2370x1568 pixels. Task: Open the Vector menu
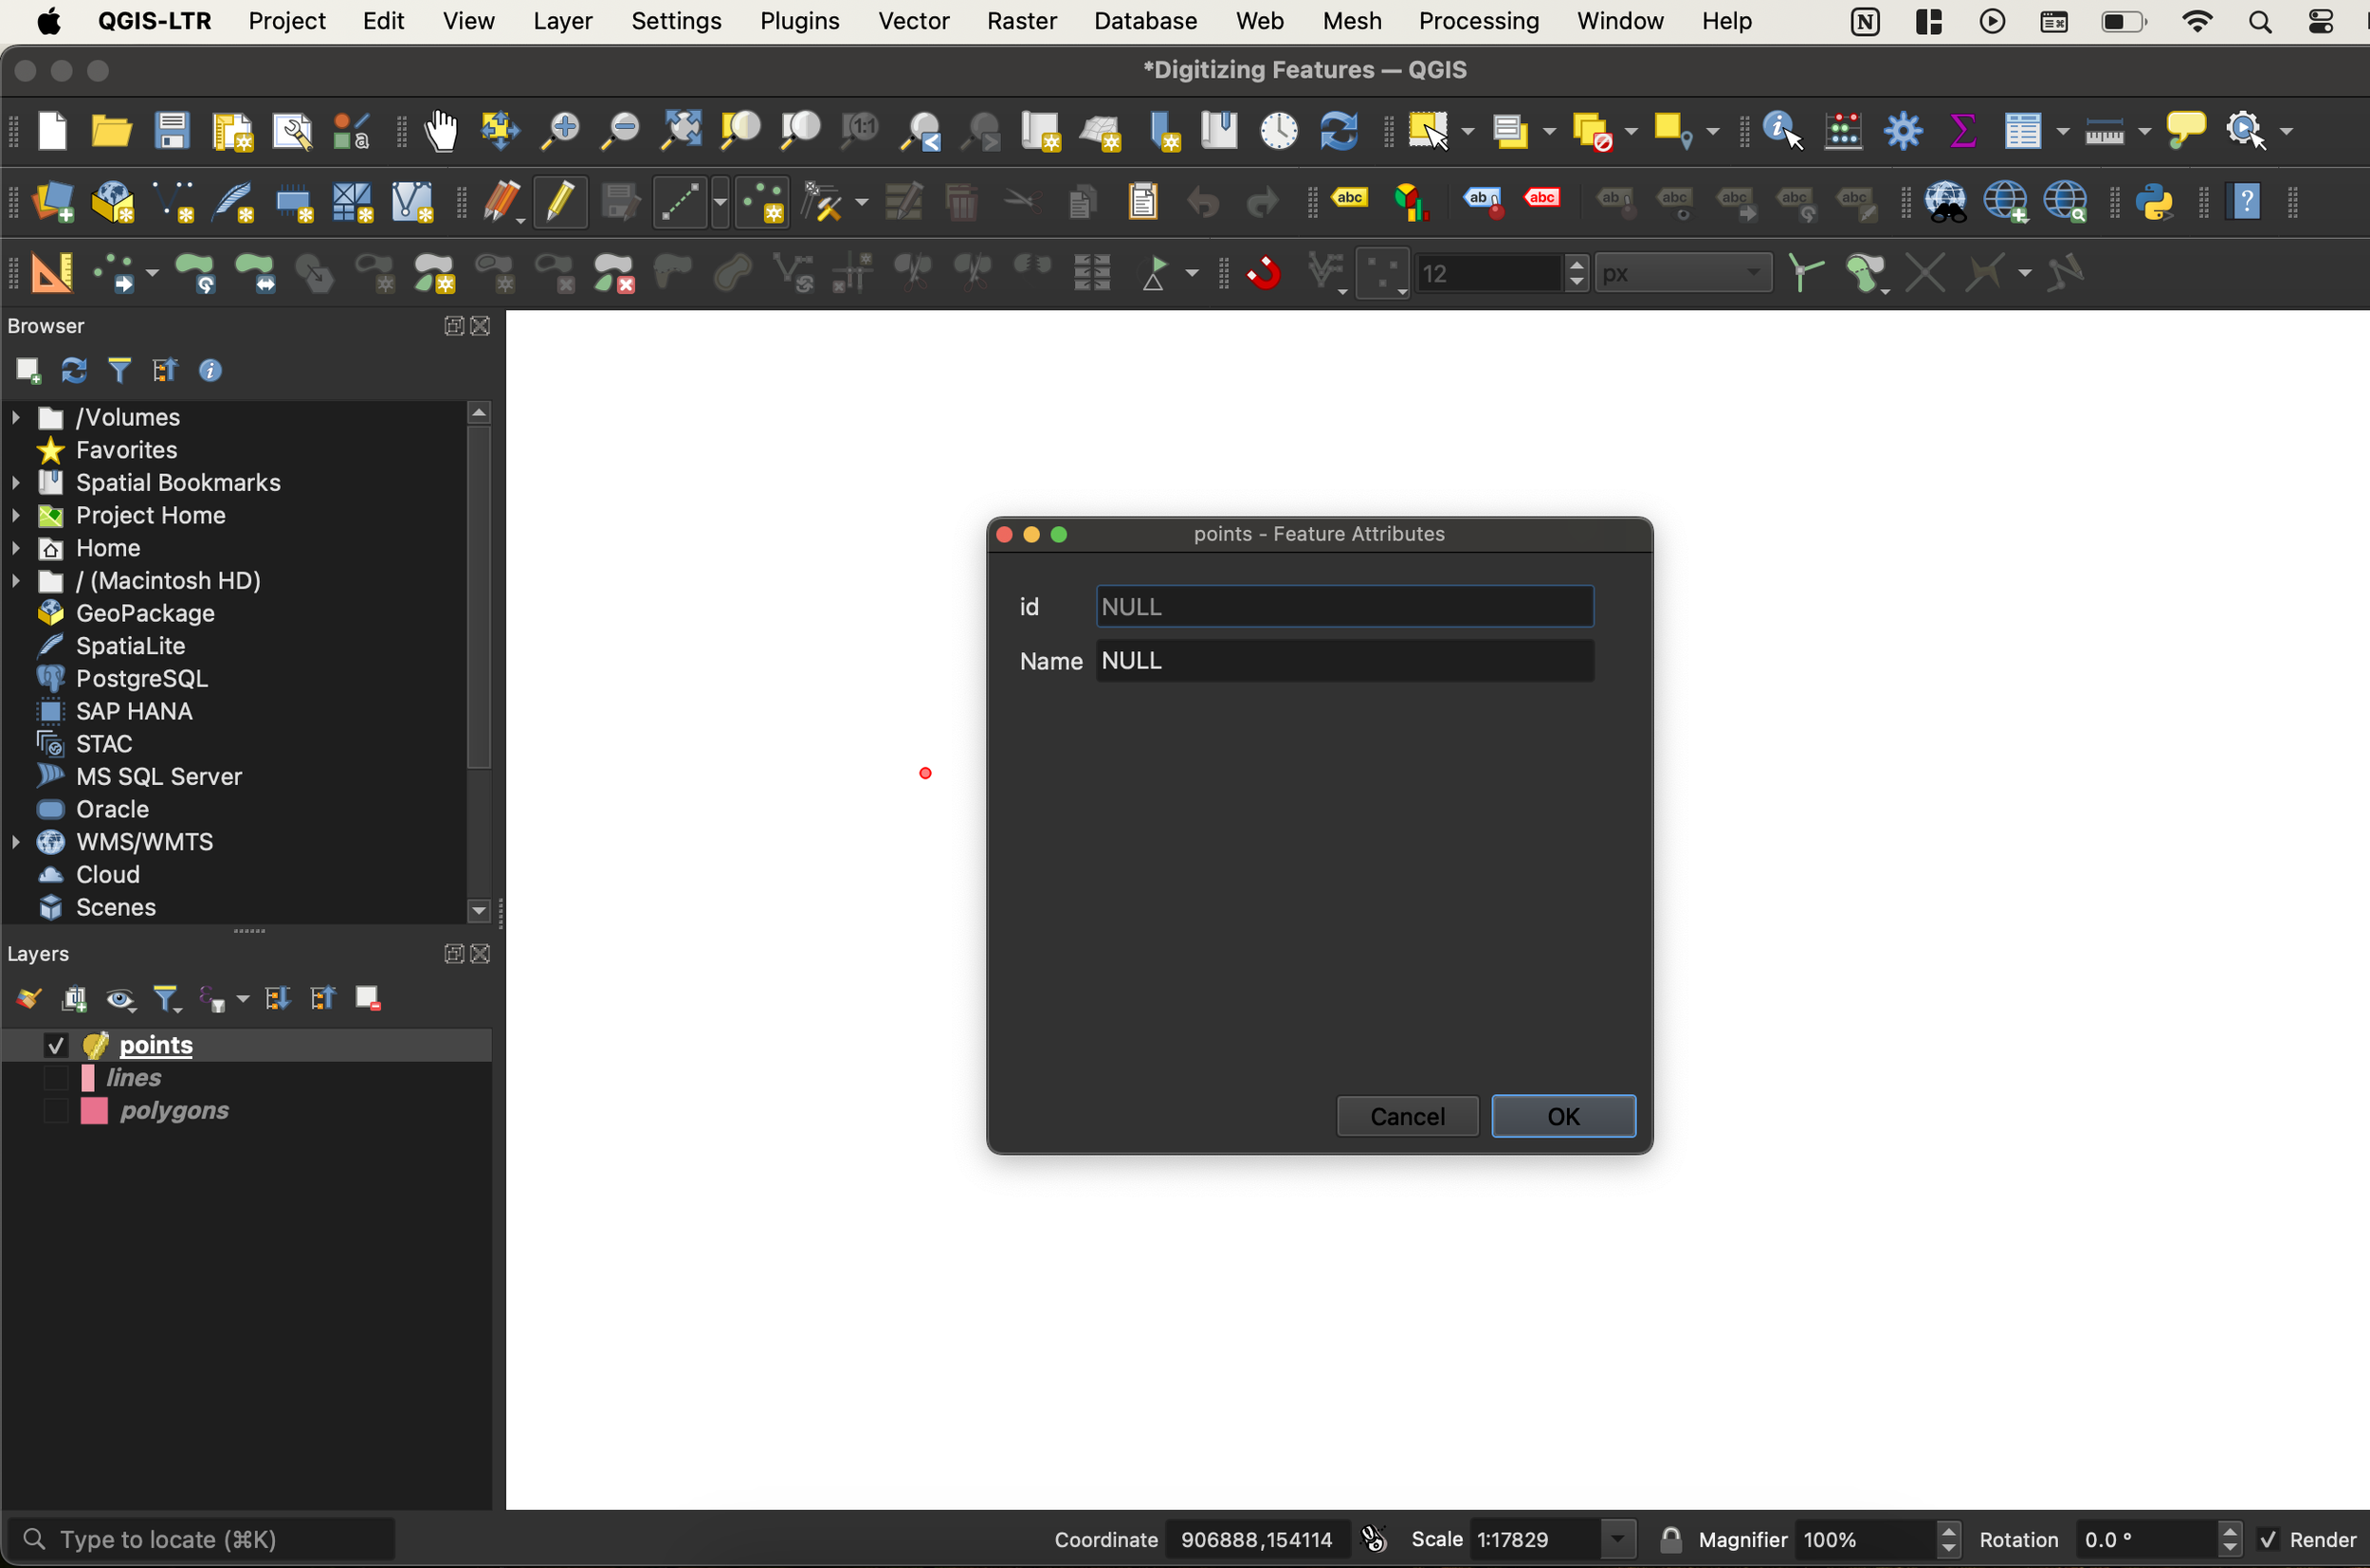tap(913, 21)
